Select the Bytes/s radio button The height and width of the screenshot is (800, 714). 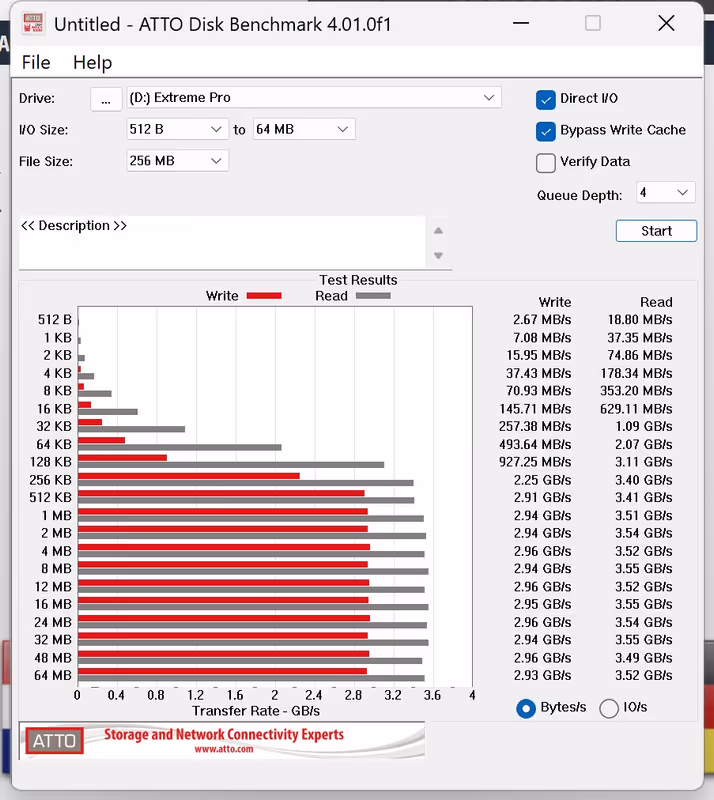526,708
